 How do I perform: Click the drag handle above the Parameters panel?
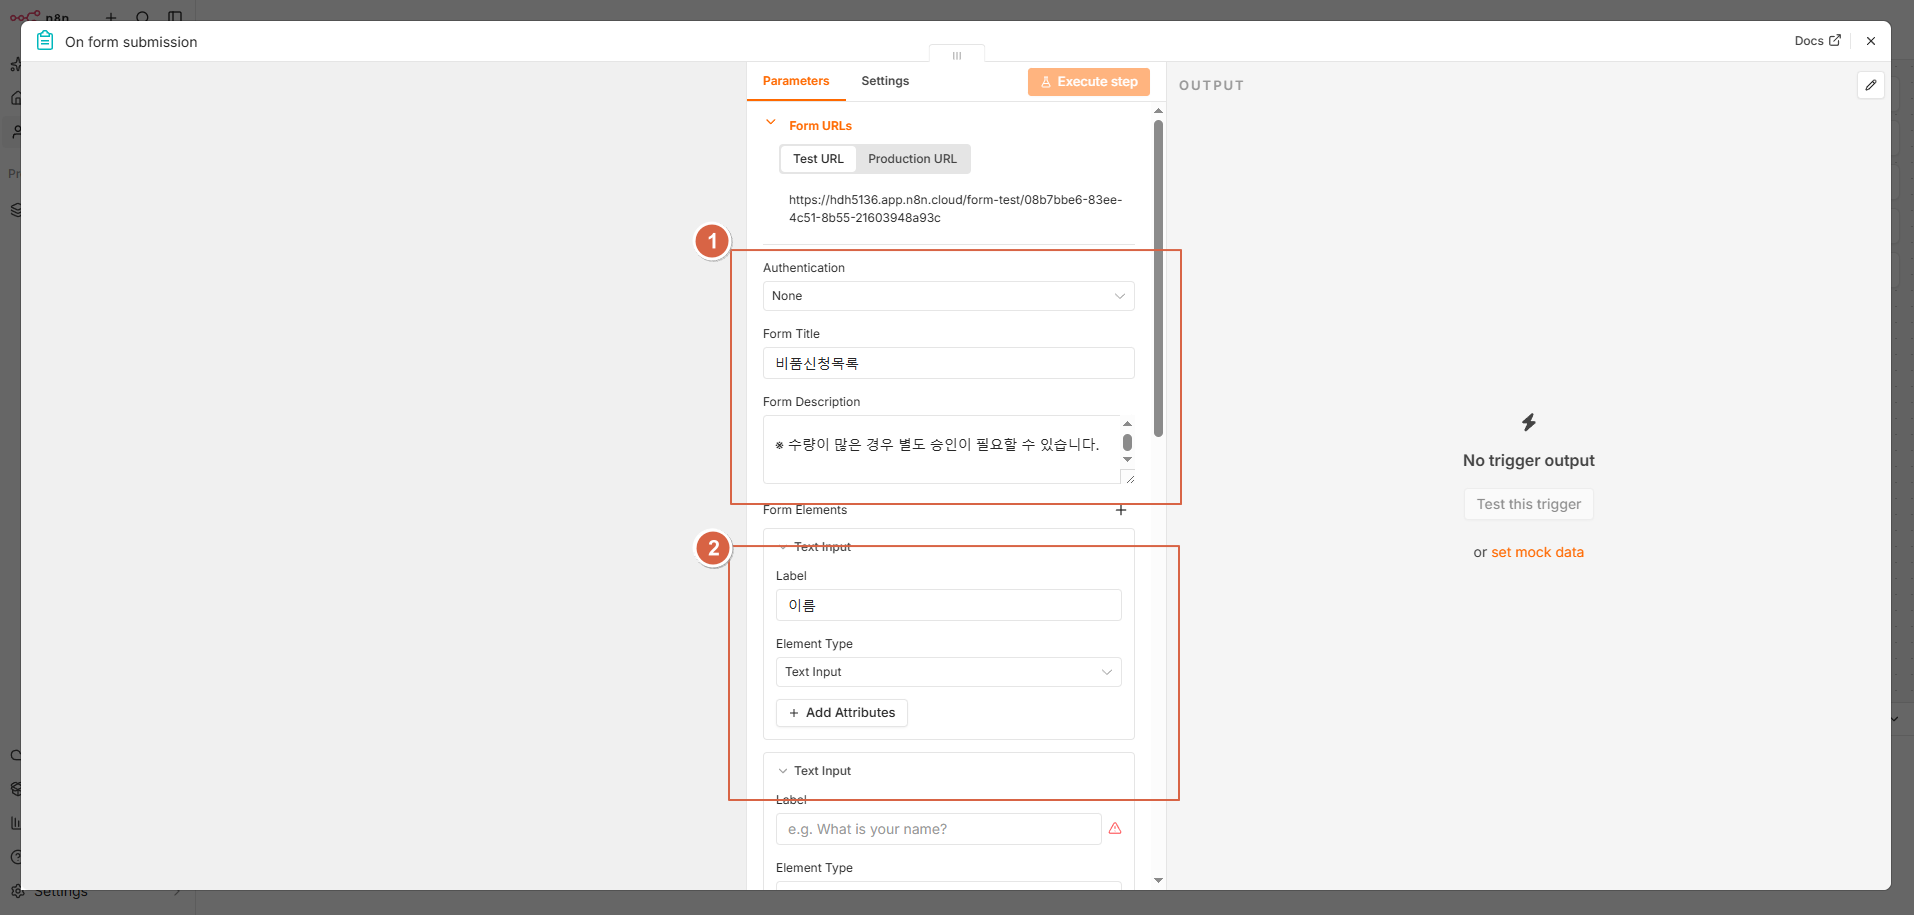pos(957,55)
